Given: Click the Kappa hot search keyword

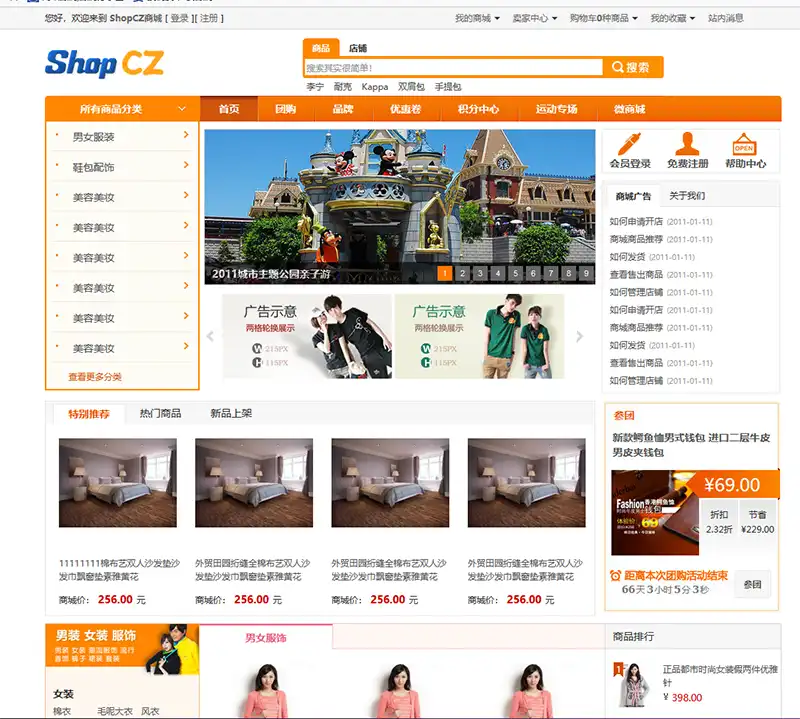Looking at the screenshot, I should click(x=375, y=87).
